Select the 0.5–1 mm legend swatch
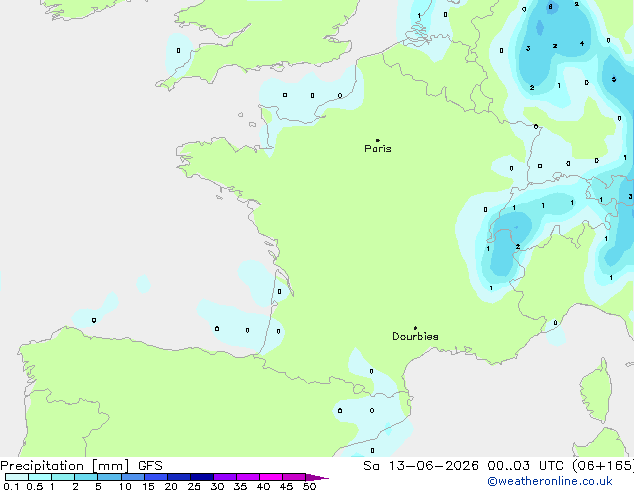The width and height of the screenshot is (634, 490). point(40,477)
